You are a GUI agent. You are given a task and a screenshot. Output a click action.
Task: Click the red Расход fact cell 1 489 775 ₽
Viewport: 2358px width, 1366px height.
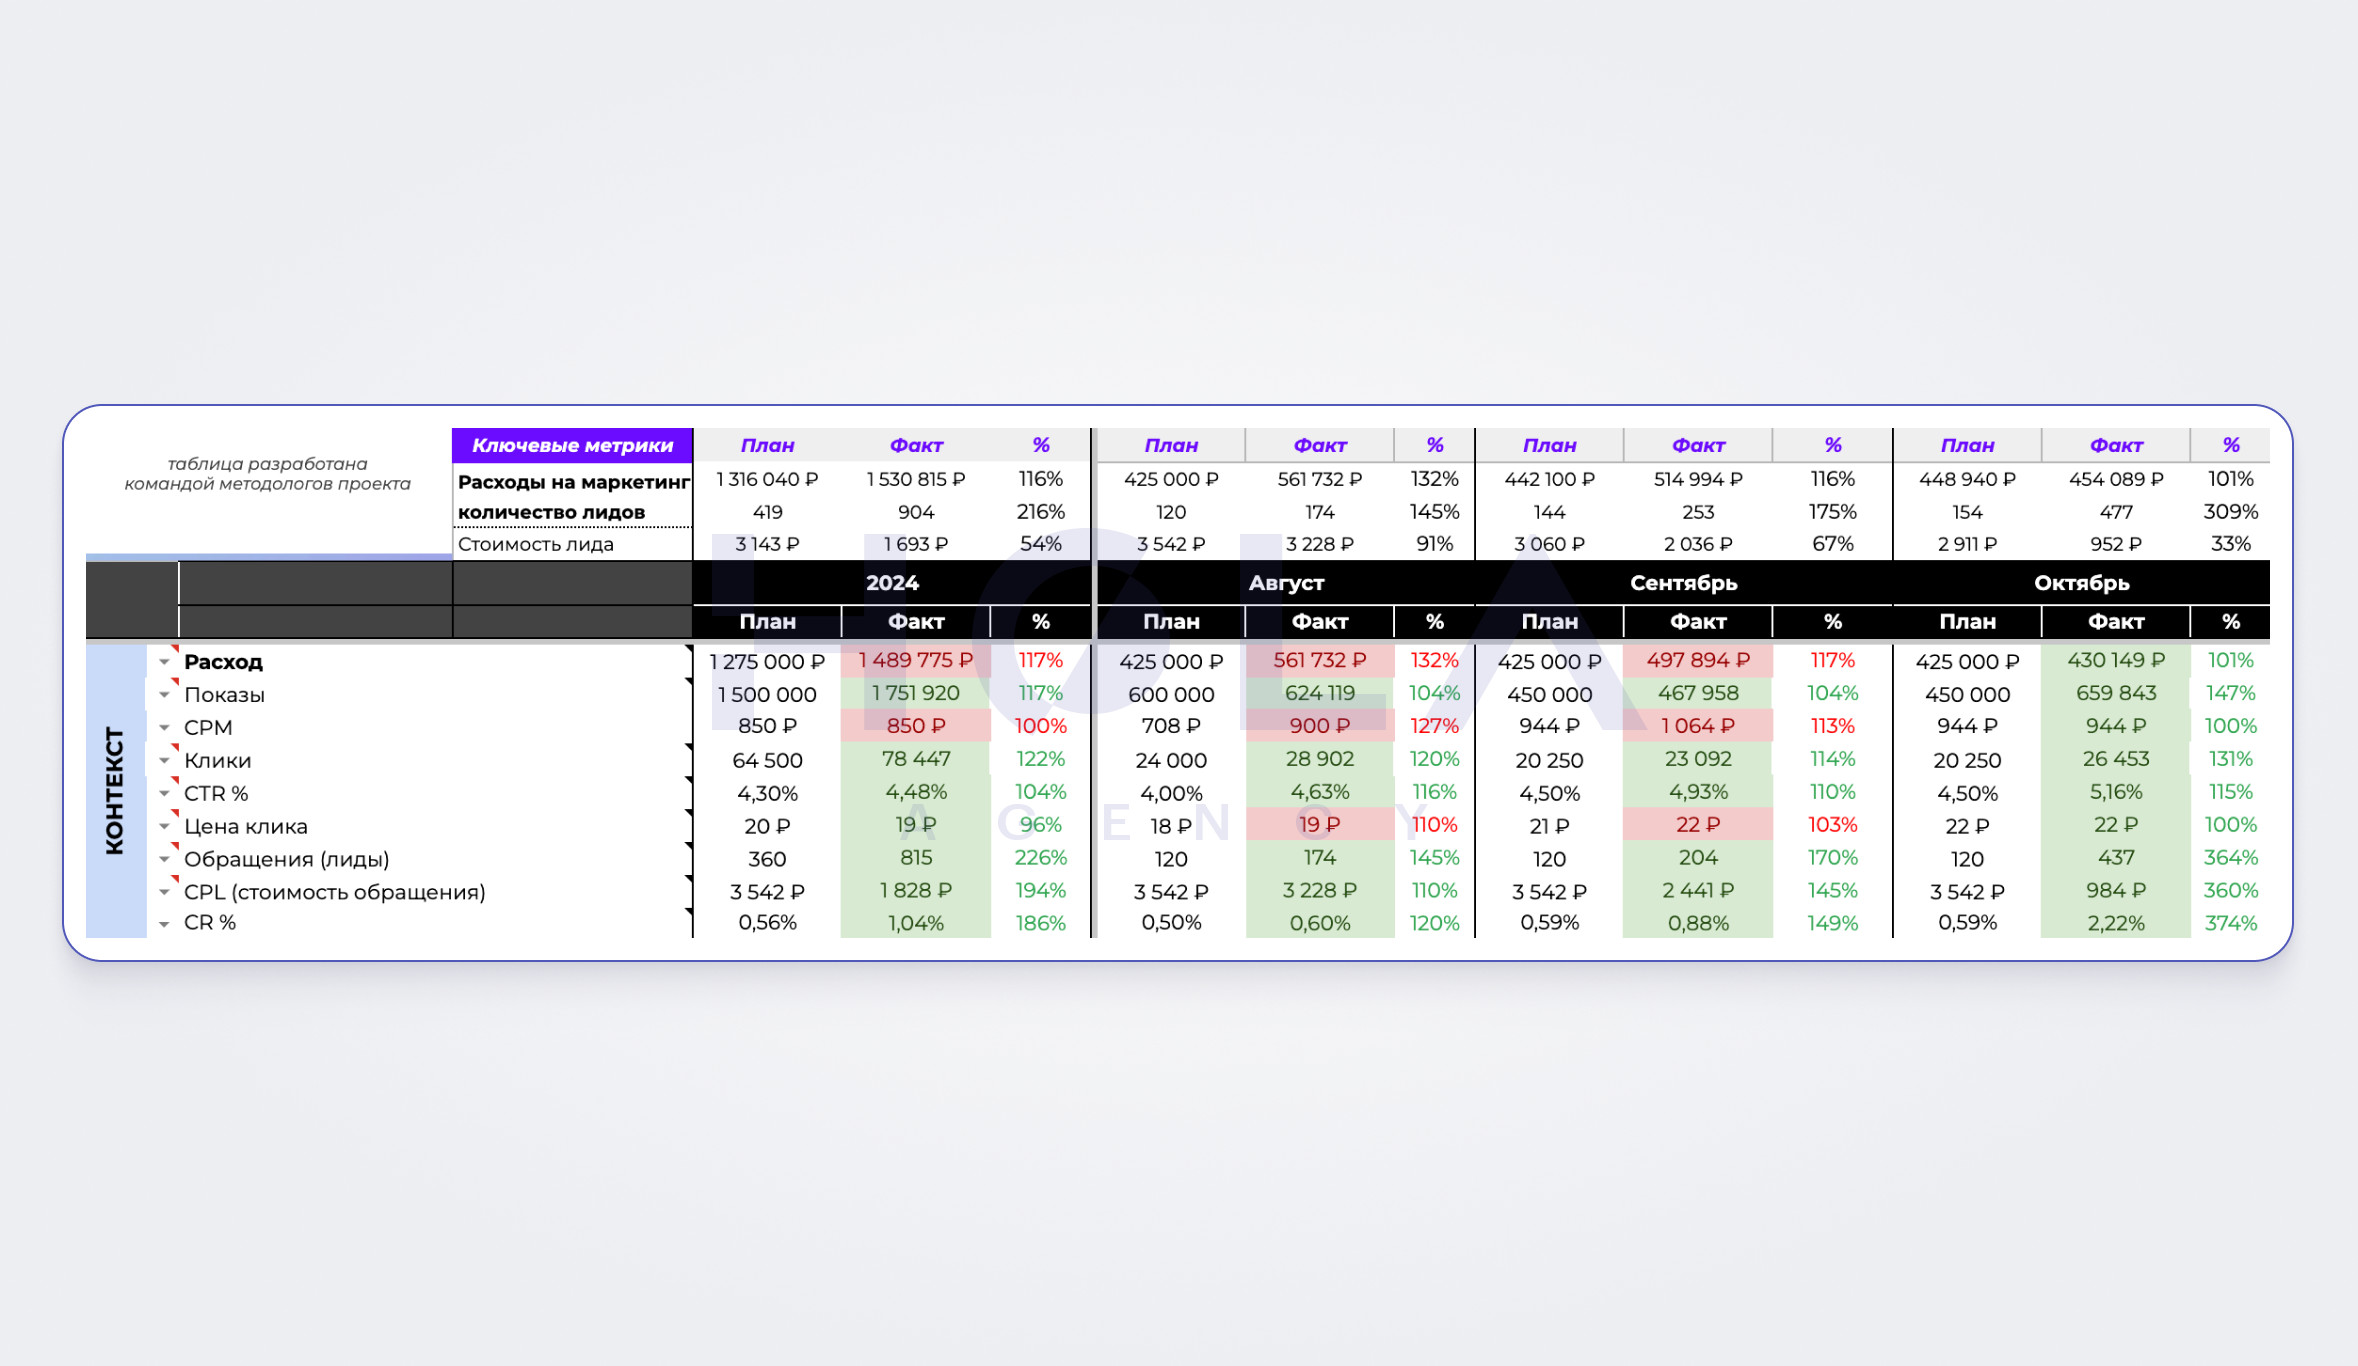pyautogui.click(x=915, y=661)
